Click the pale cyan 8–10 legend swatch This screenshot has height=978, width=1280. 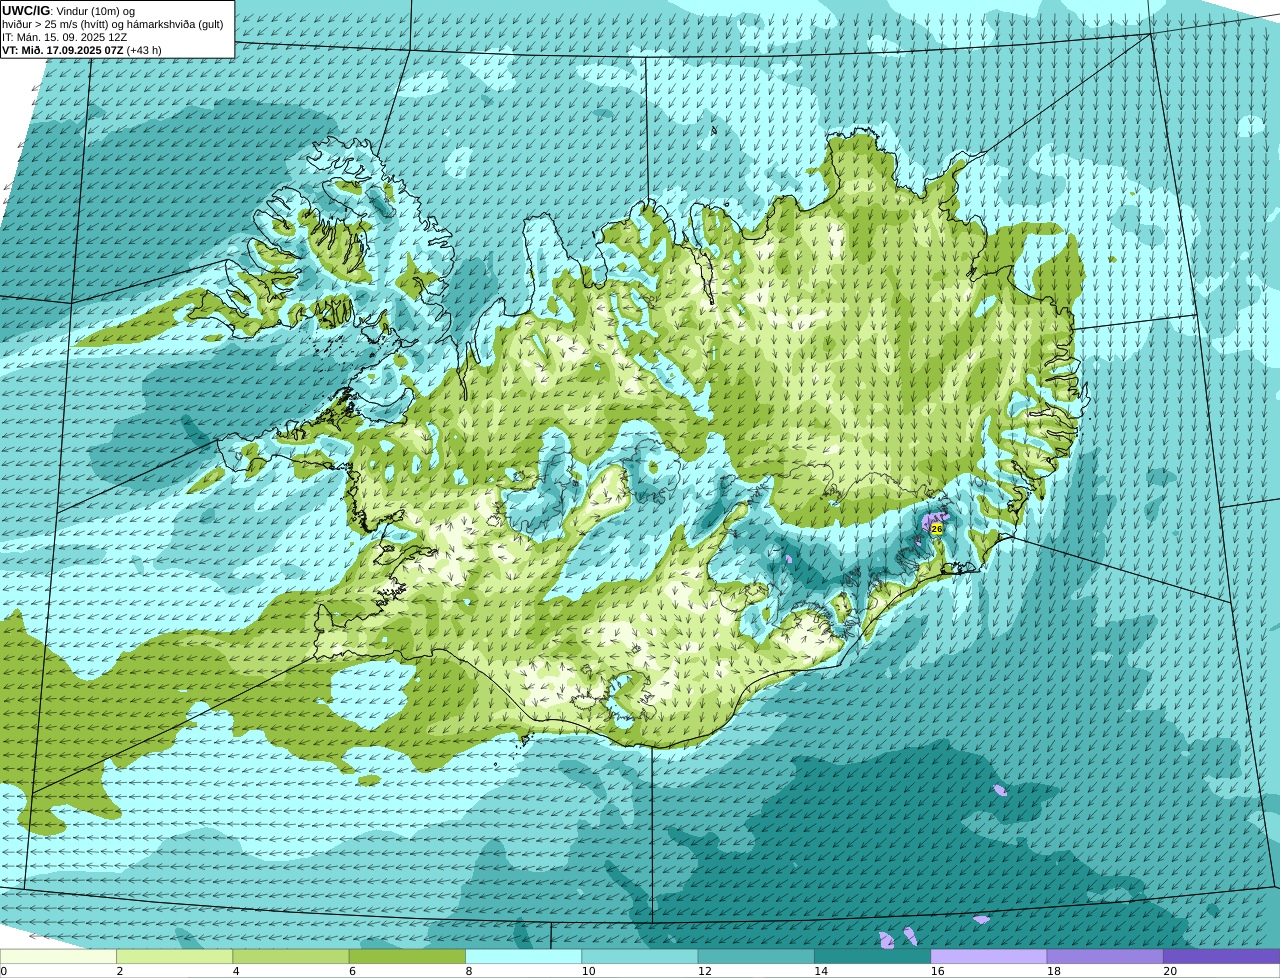click(524, 956)
